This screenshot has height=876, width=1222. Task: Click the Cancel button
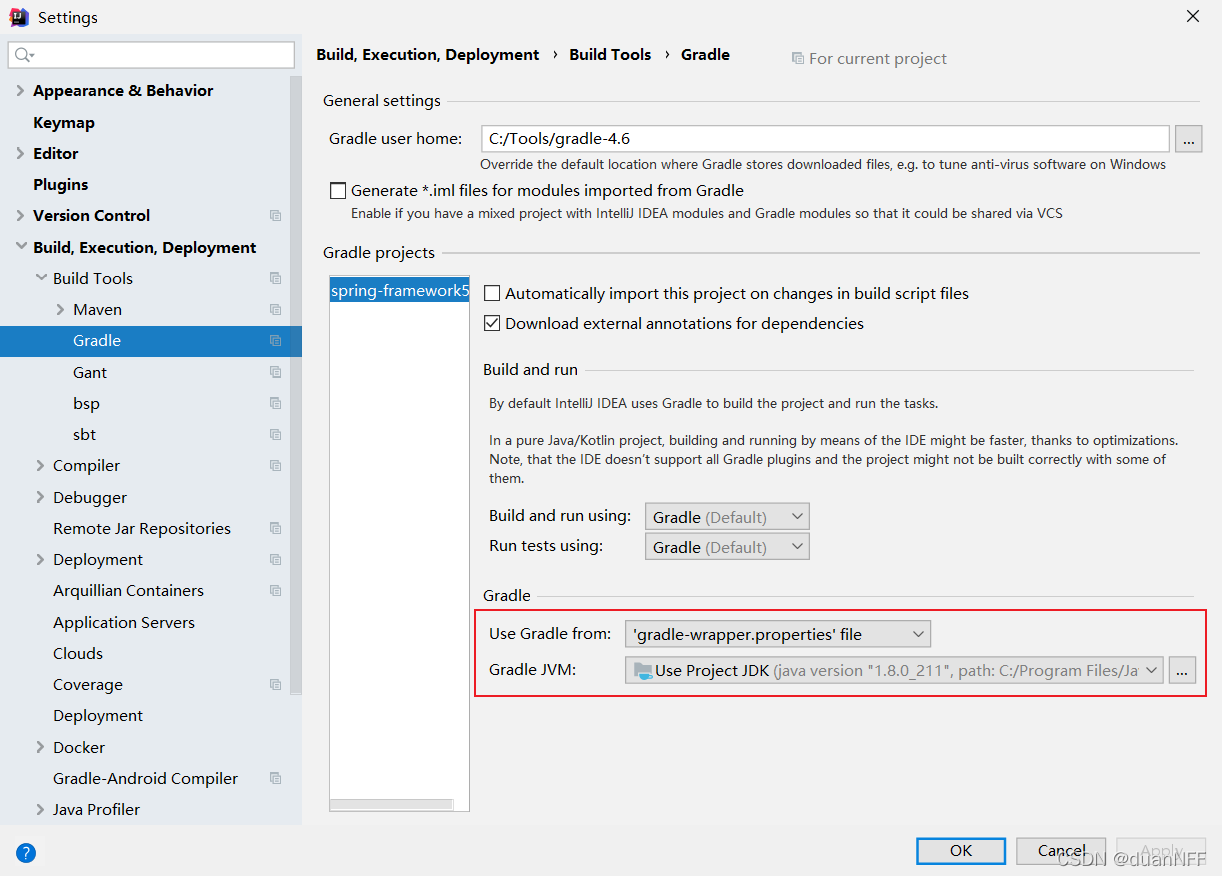point(1061,850)
